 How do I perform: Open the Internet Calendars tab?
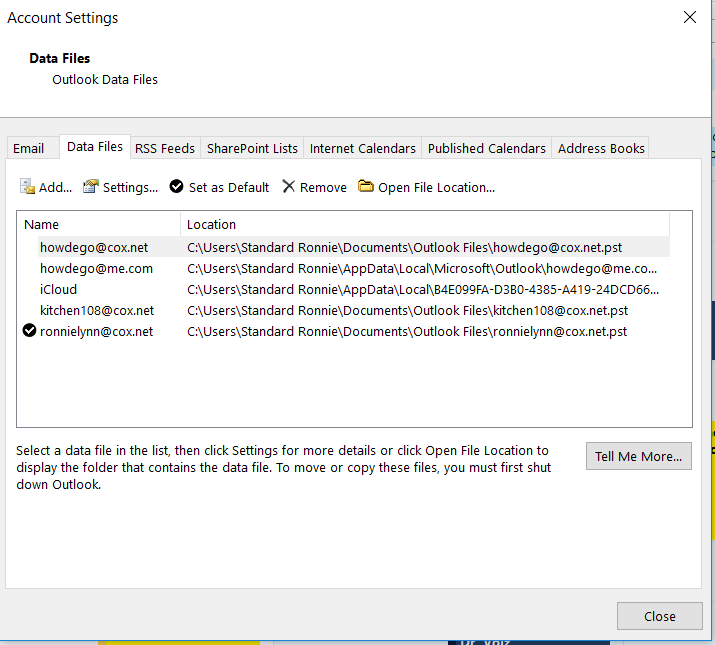coord(363,148)
